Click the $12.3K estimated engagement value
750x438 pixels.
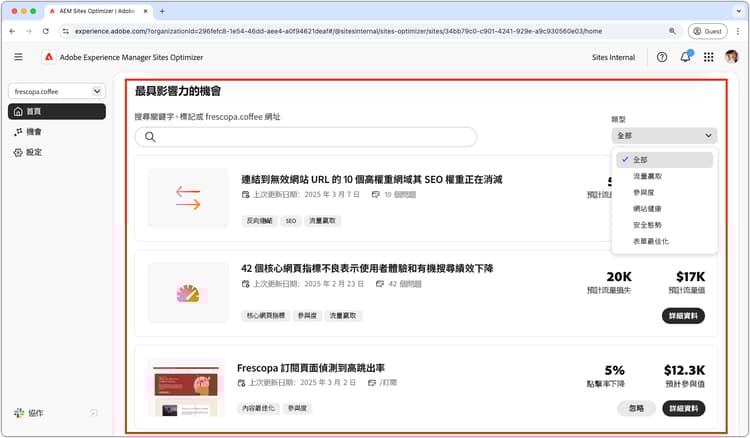[684, 370]
